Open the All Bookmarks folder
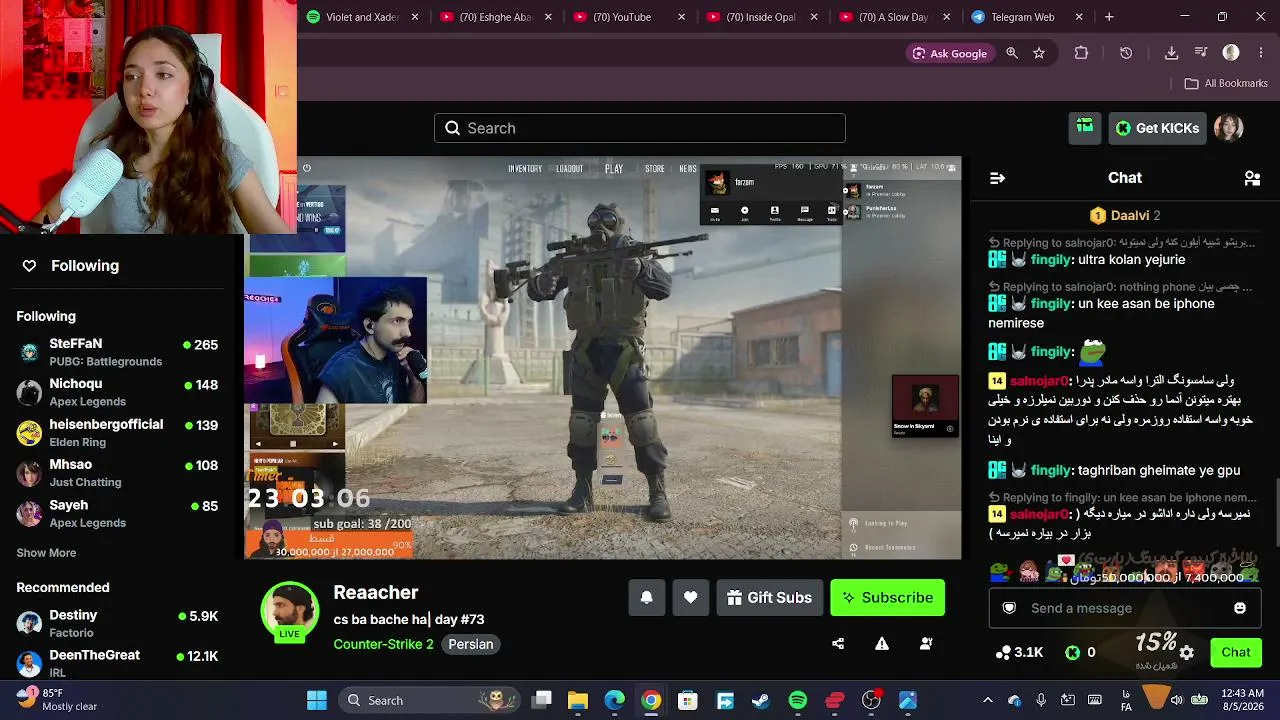 1226,83
